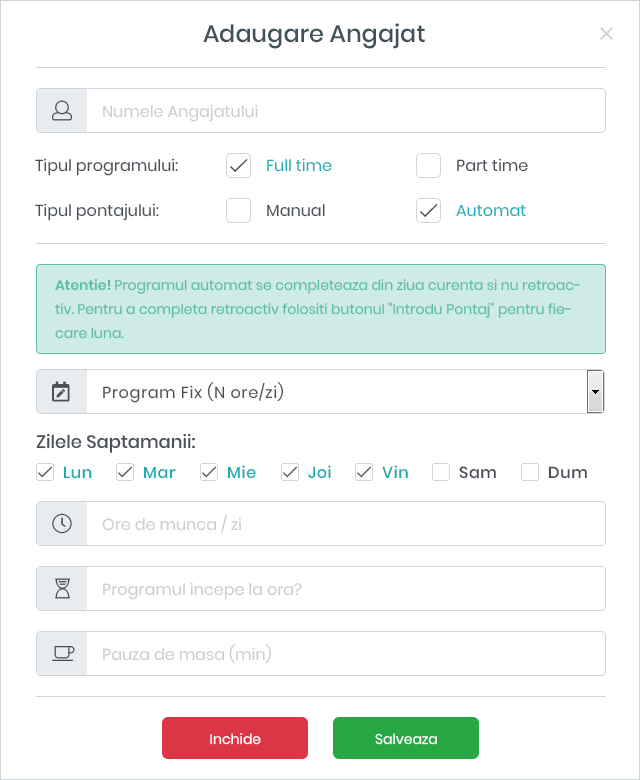
Task: Click the coffee cup break icon
Action: (x=62, y=654)
